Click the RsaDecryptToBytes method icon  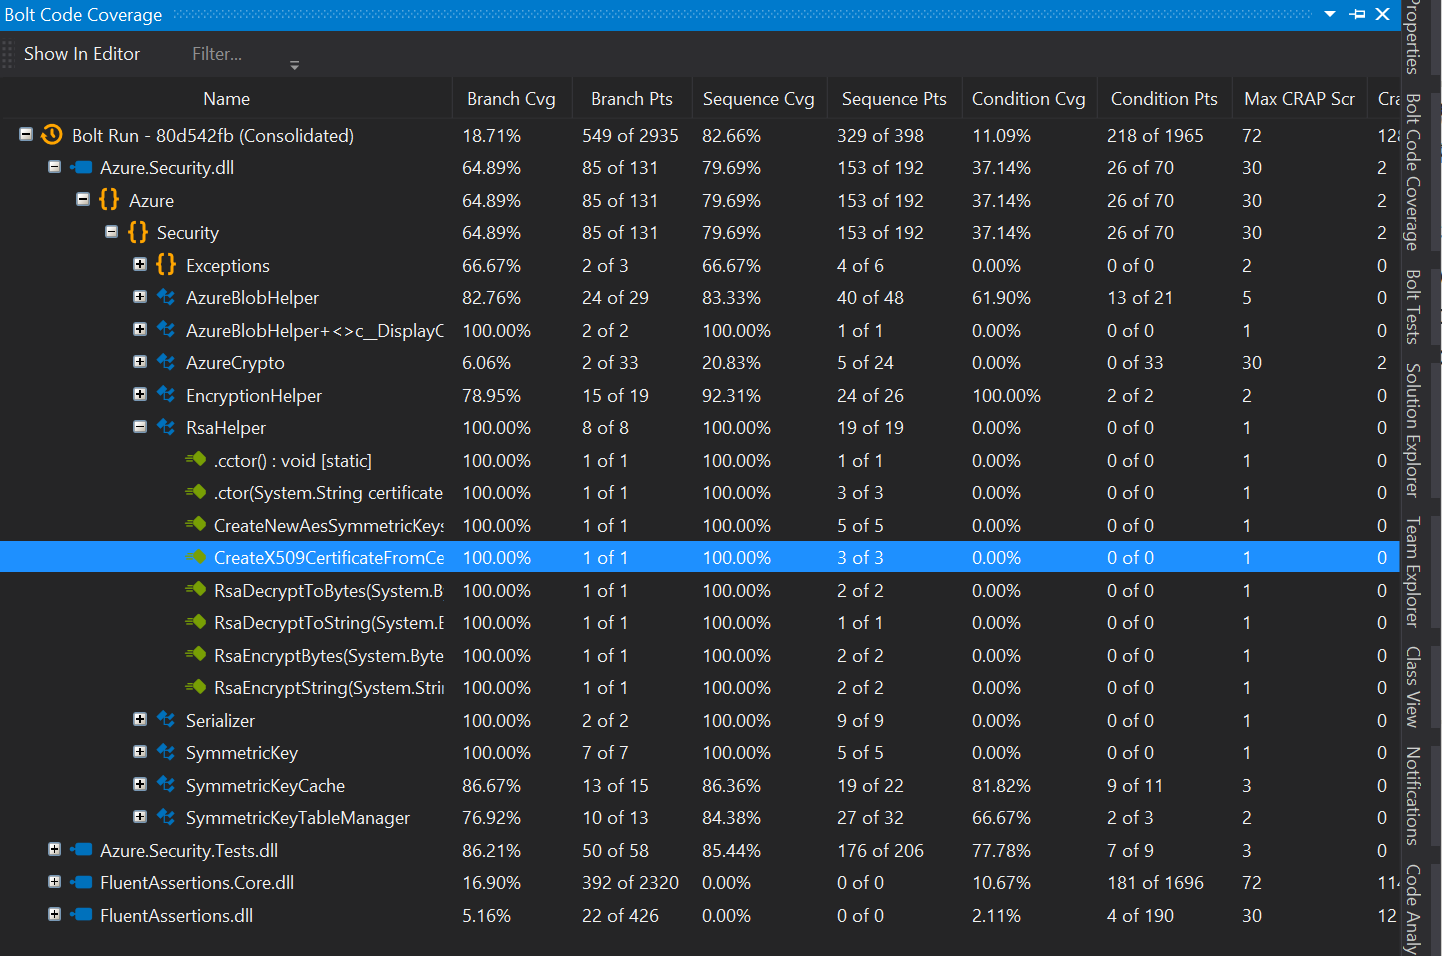[x=195, y=590]
